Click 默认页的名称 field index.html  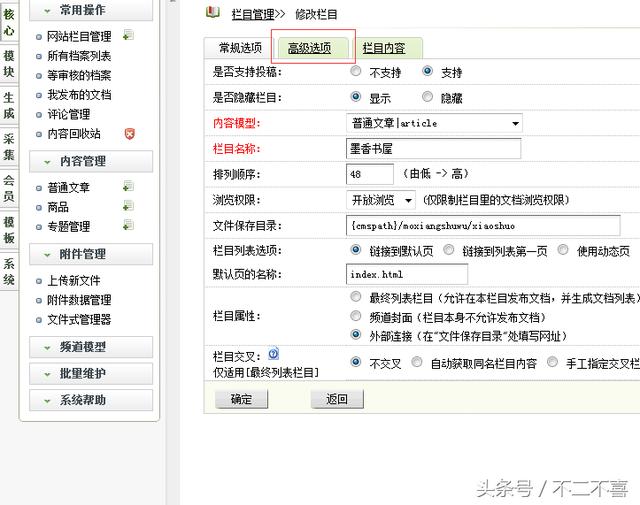[407, 274]
